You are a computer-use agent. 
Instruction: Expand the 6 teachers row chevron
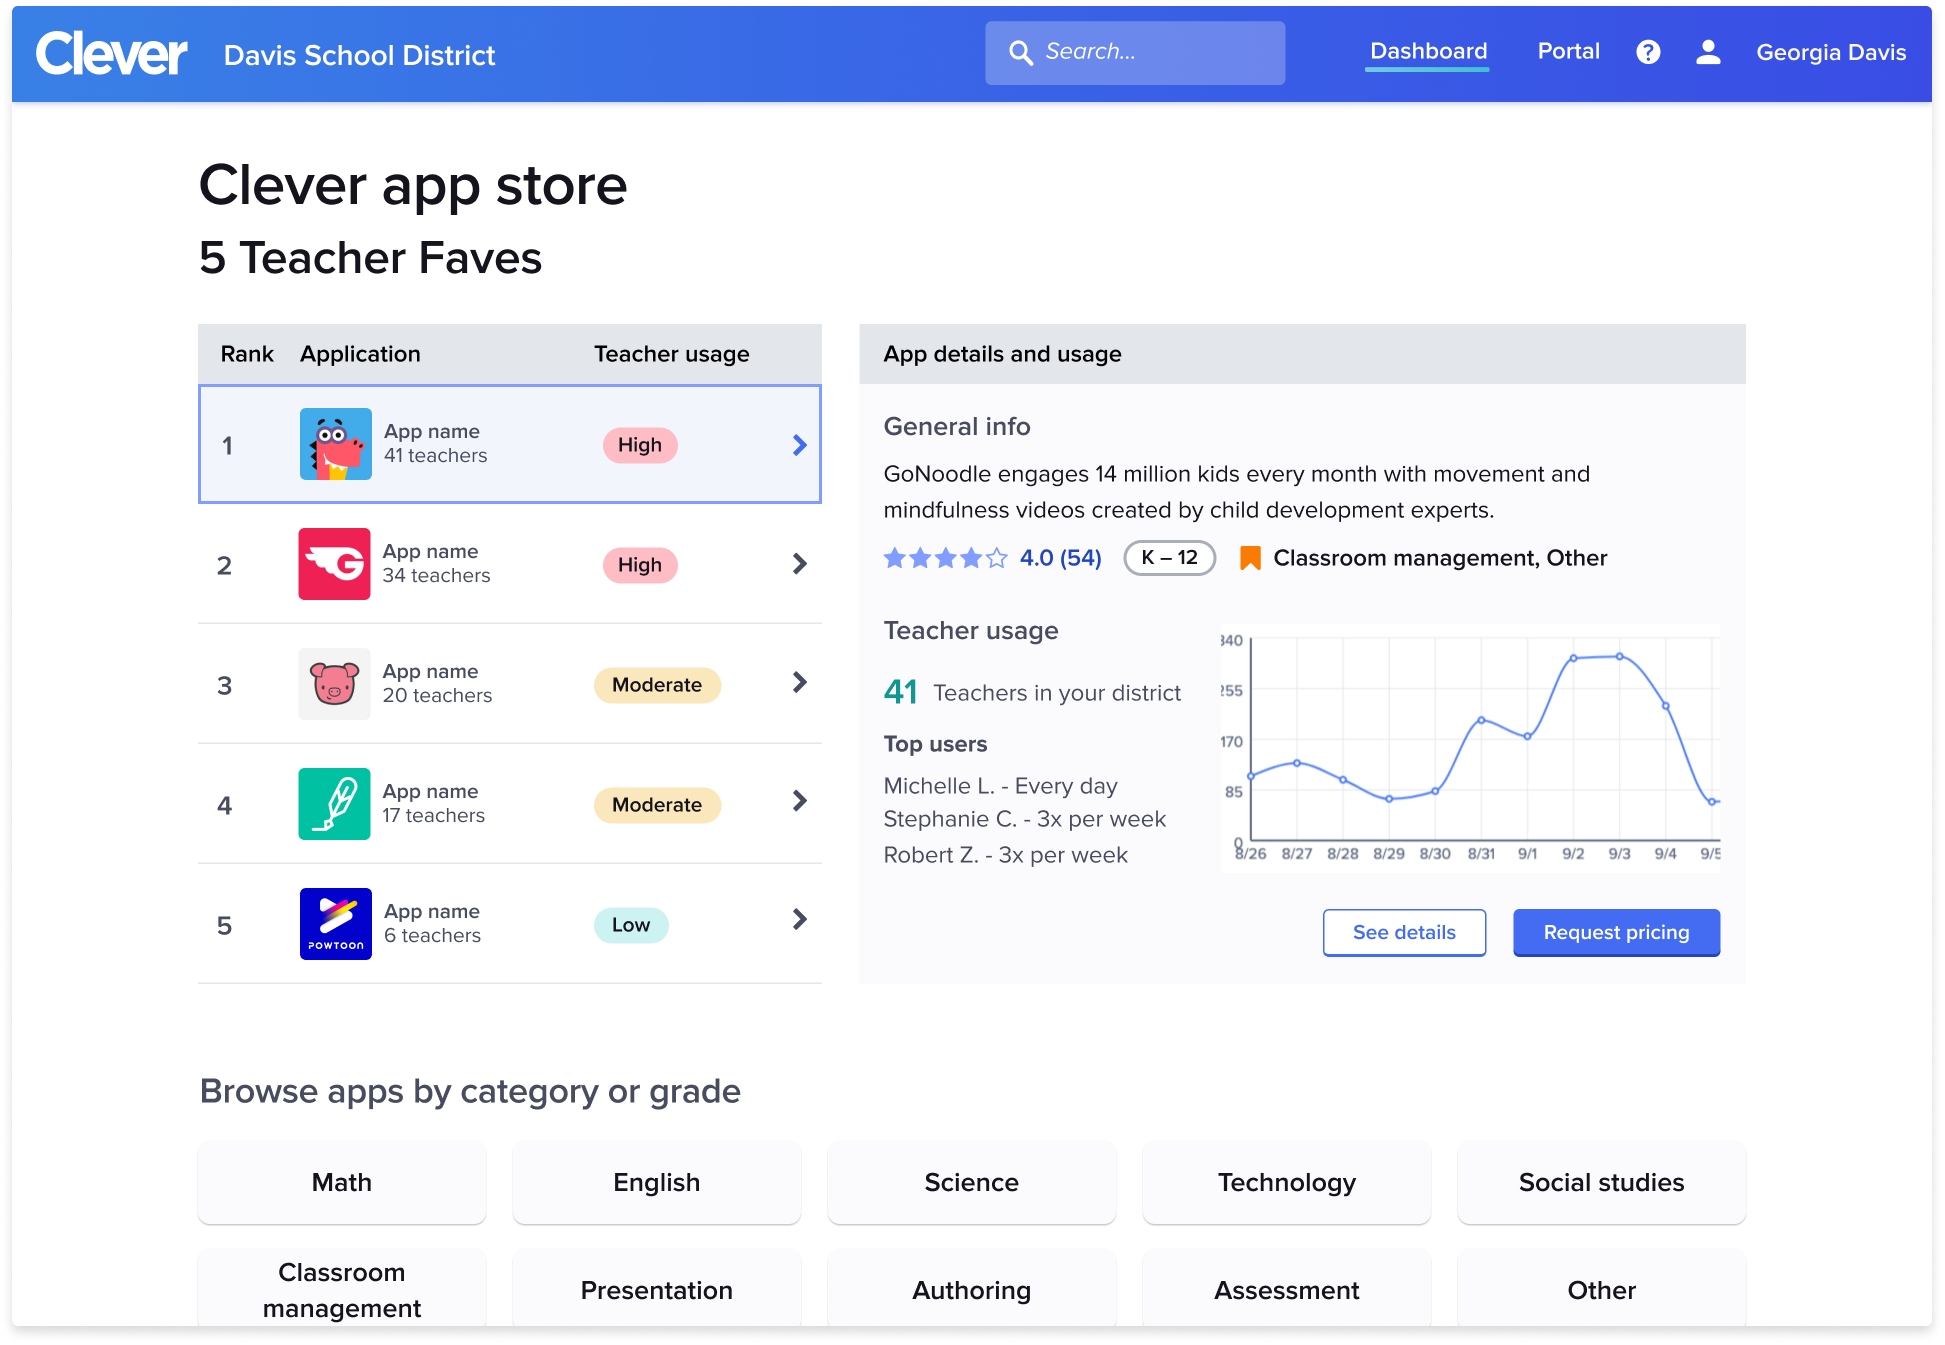[x=799, y=919]
